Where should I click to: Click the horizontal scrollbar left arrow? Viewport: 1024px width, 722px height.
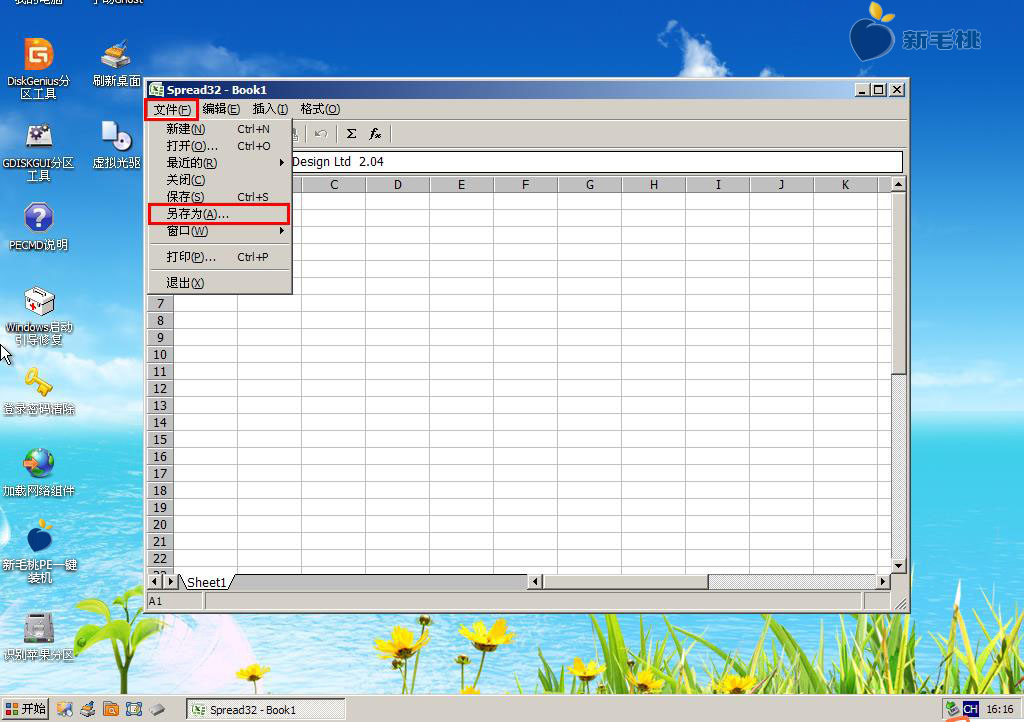coord(535,581)
